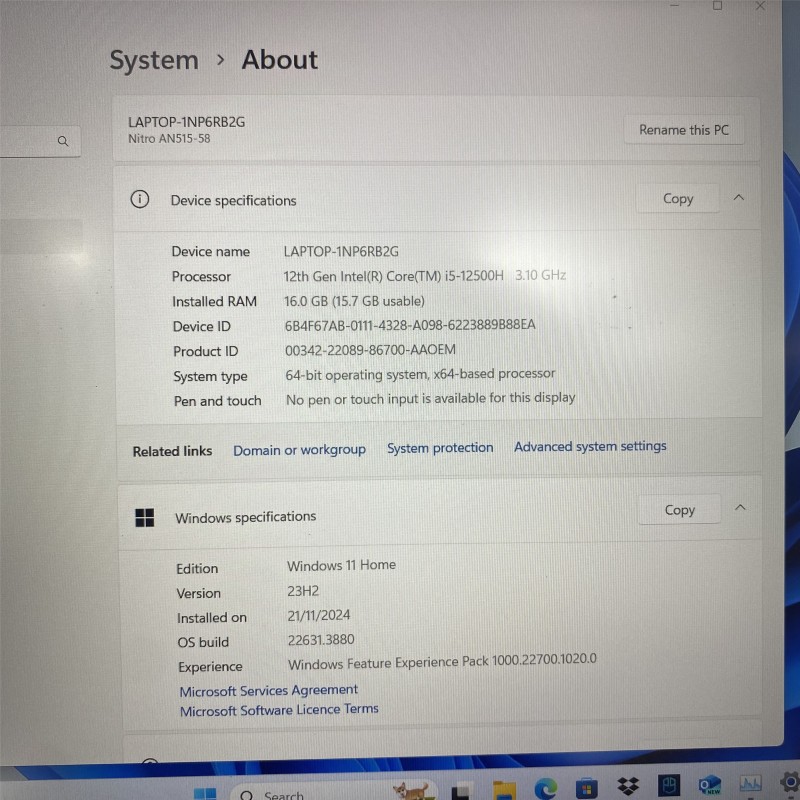Collapse the Device specifications section
Image resolution: width=800 pixels, height=800 pixels.
(x=739, y=198)
